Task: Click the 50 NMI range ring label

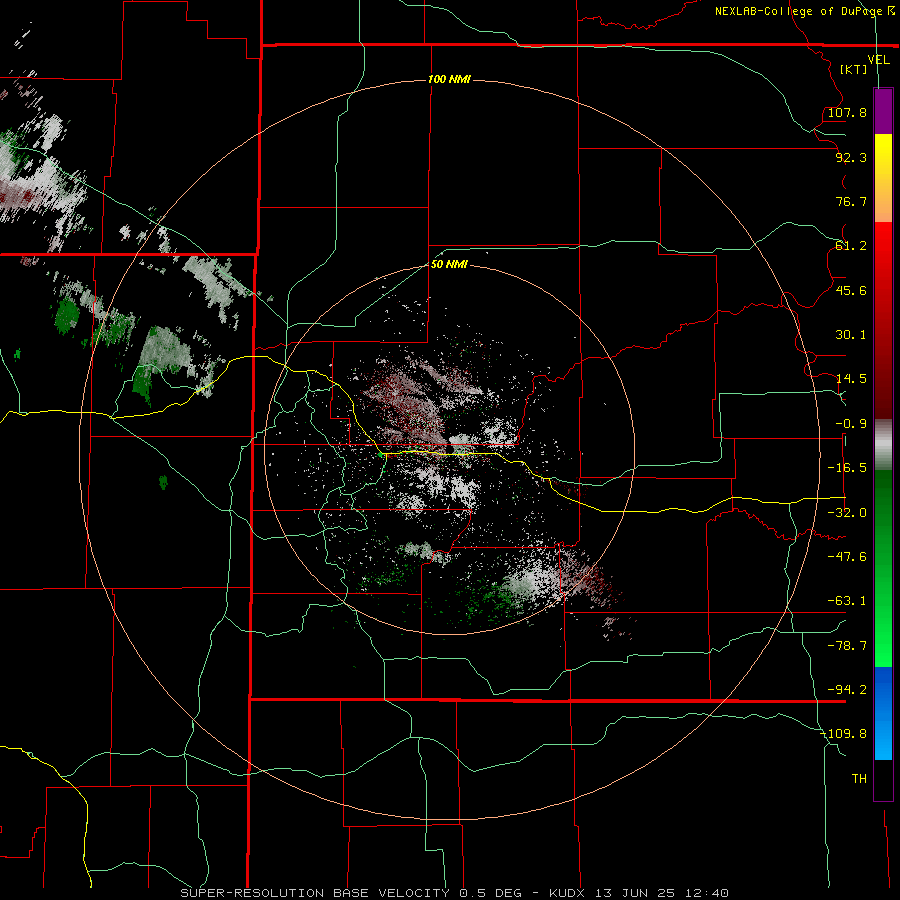Action: point(449,264)
